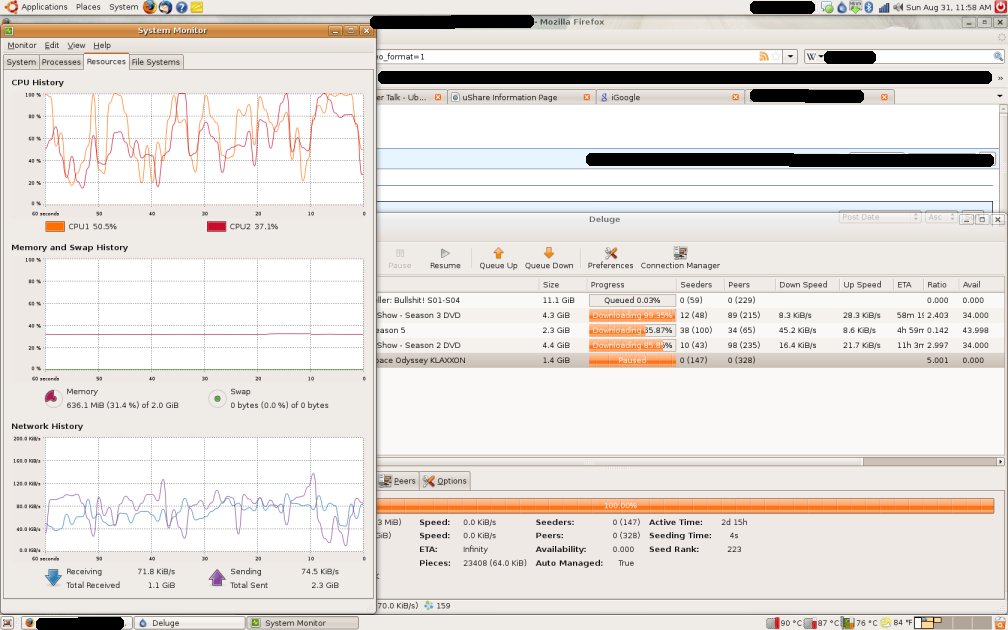This screenshot has height=630, width=1008.
Task: Click the purple Sending arrow icon
Action: pyautogui.click(x=217, y=577)
